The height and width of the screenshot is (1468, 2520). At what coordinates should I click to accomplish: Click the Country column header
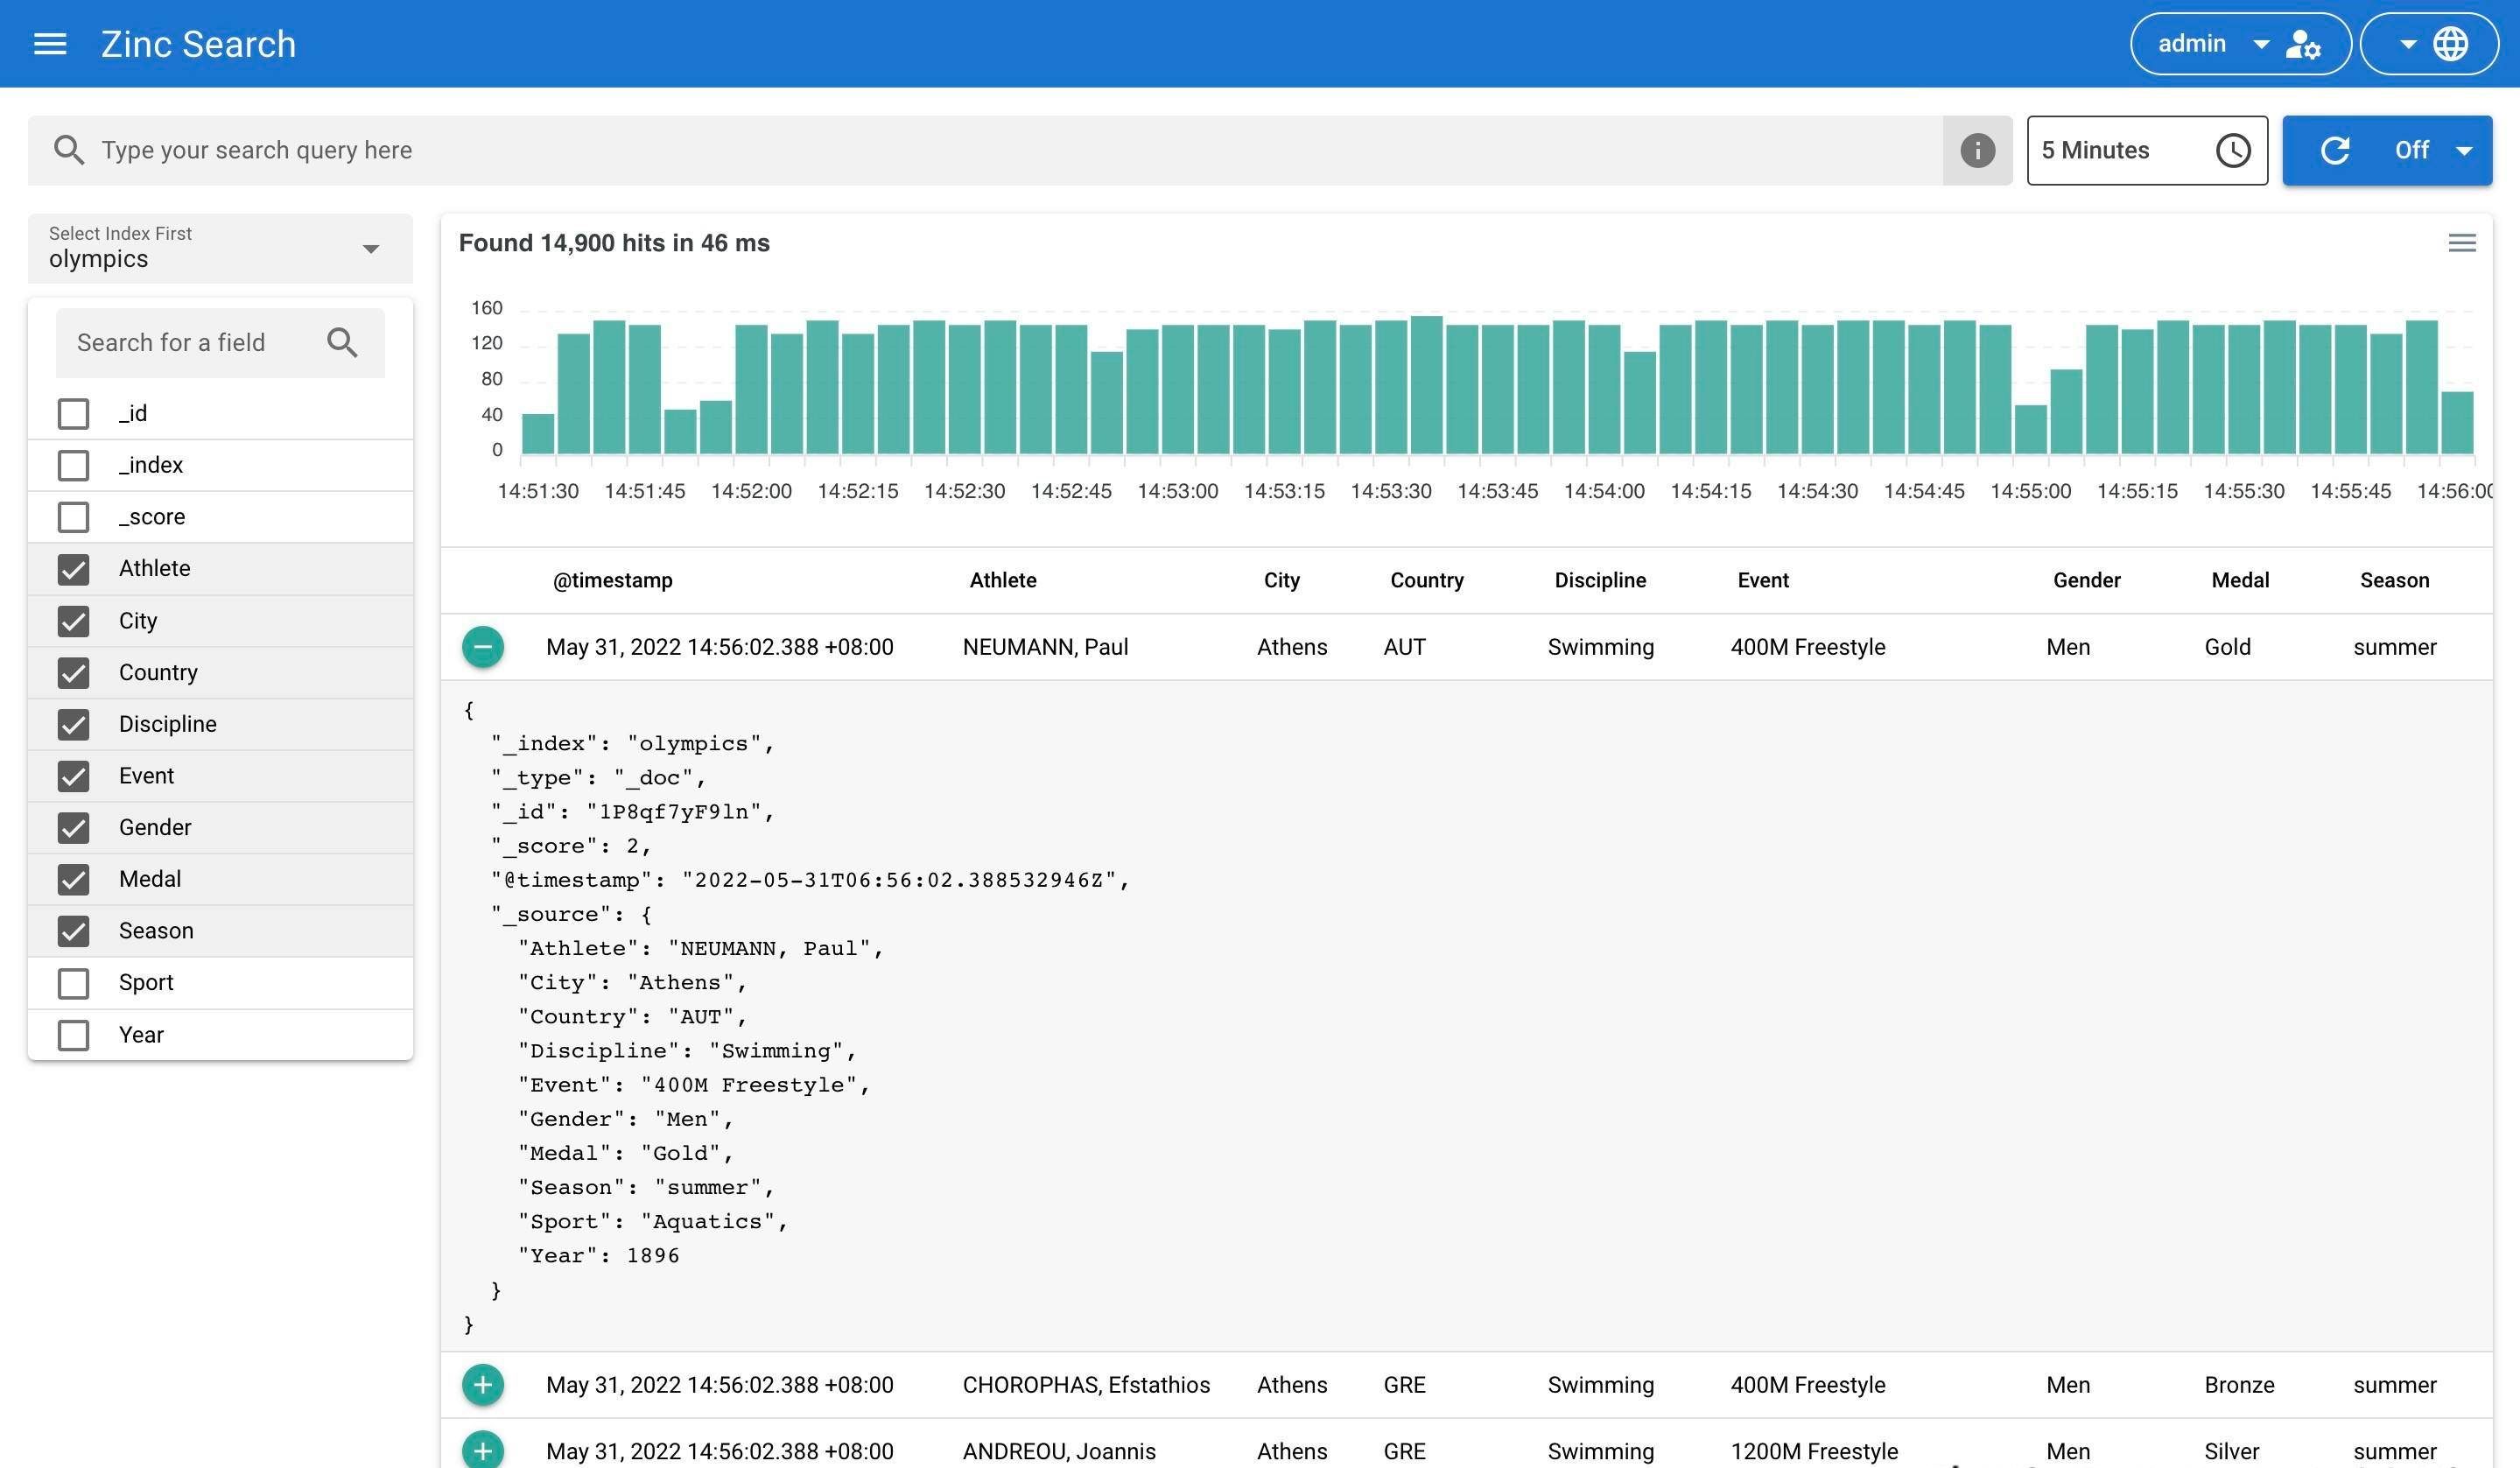tap(1426, 580)
